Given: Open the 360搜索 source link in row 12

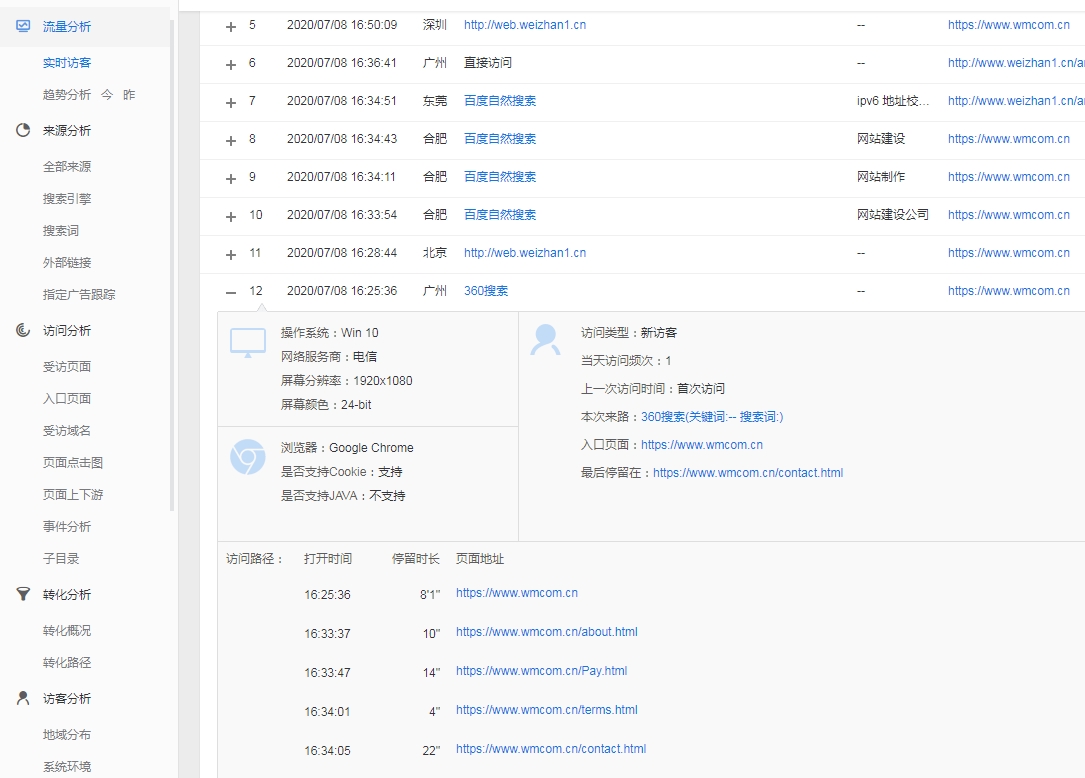Looking at the screenshot, I should [486, 291].
